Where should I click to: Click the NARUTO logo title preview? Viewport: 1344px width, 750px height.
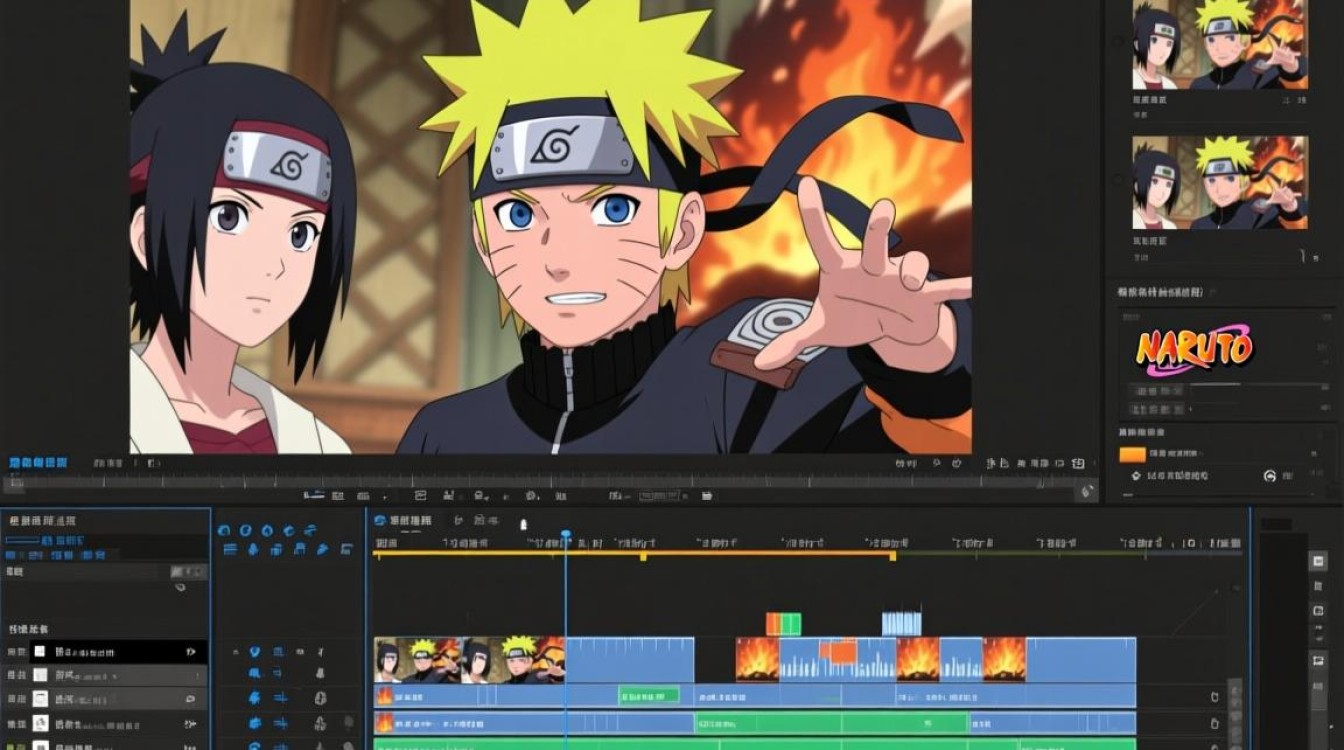point(1194,349)
